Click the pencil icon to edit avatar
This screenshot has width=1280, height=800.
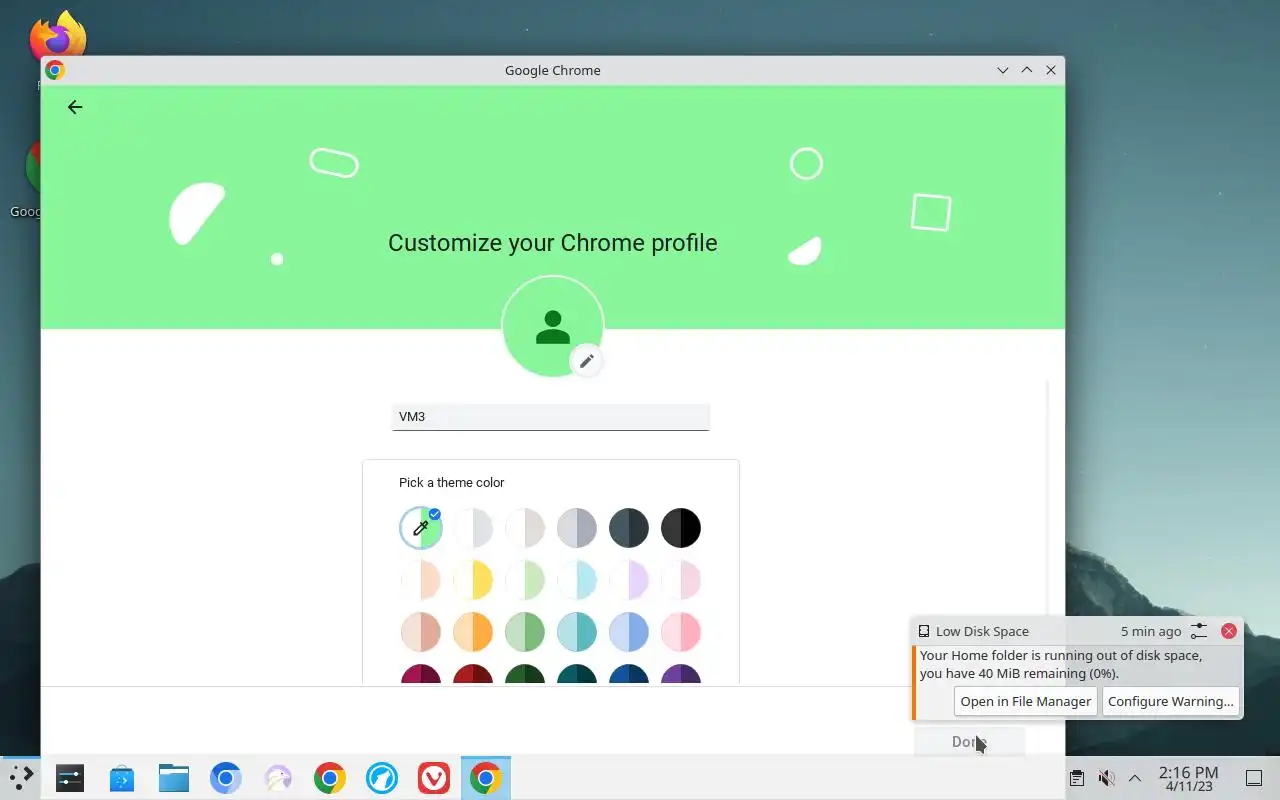pyautogui.click(x=587, y=361)
